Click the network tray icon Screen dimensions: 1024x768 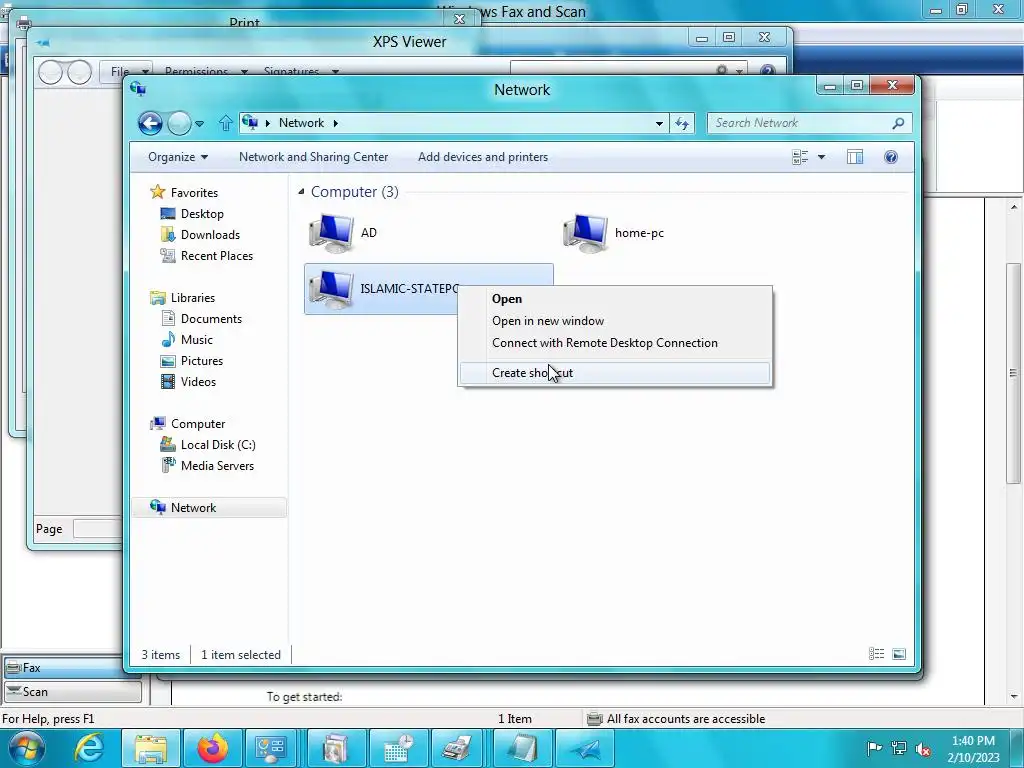(899, 748)
